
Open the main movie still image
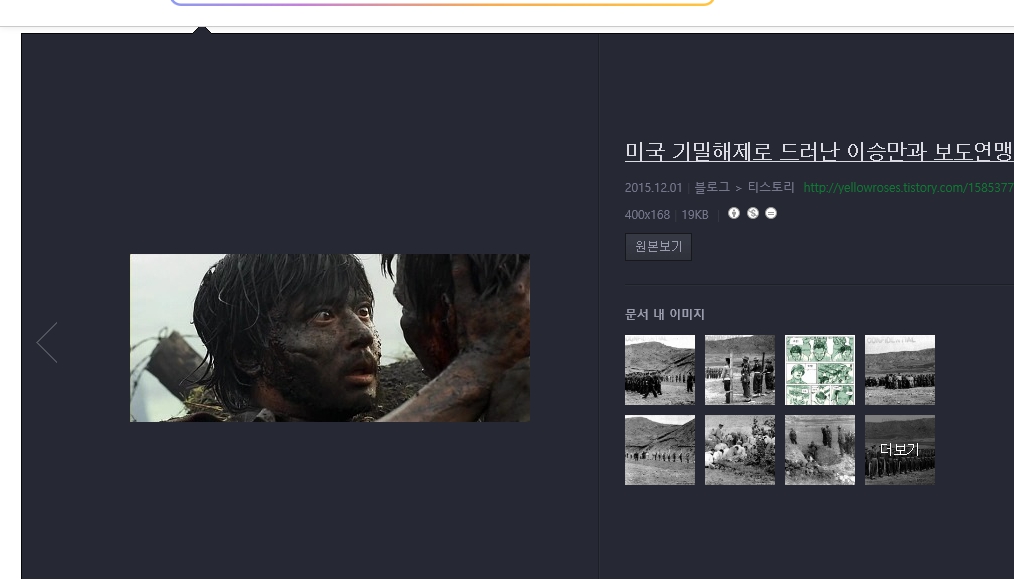pyautogui.click(x=330, y=338)
